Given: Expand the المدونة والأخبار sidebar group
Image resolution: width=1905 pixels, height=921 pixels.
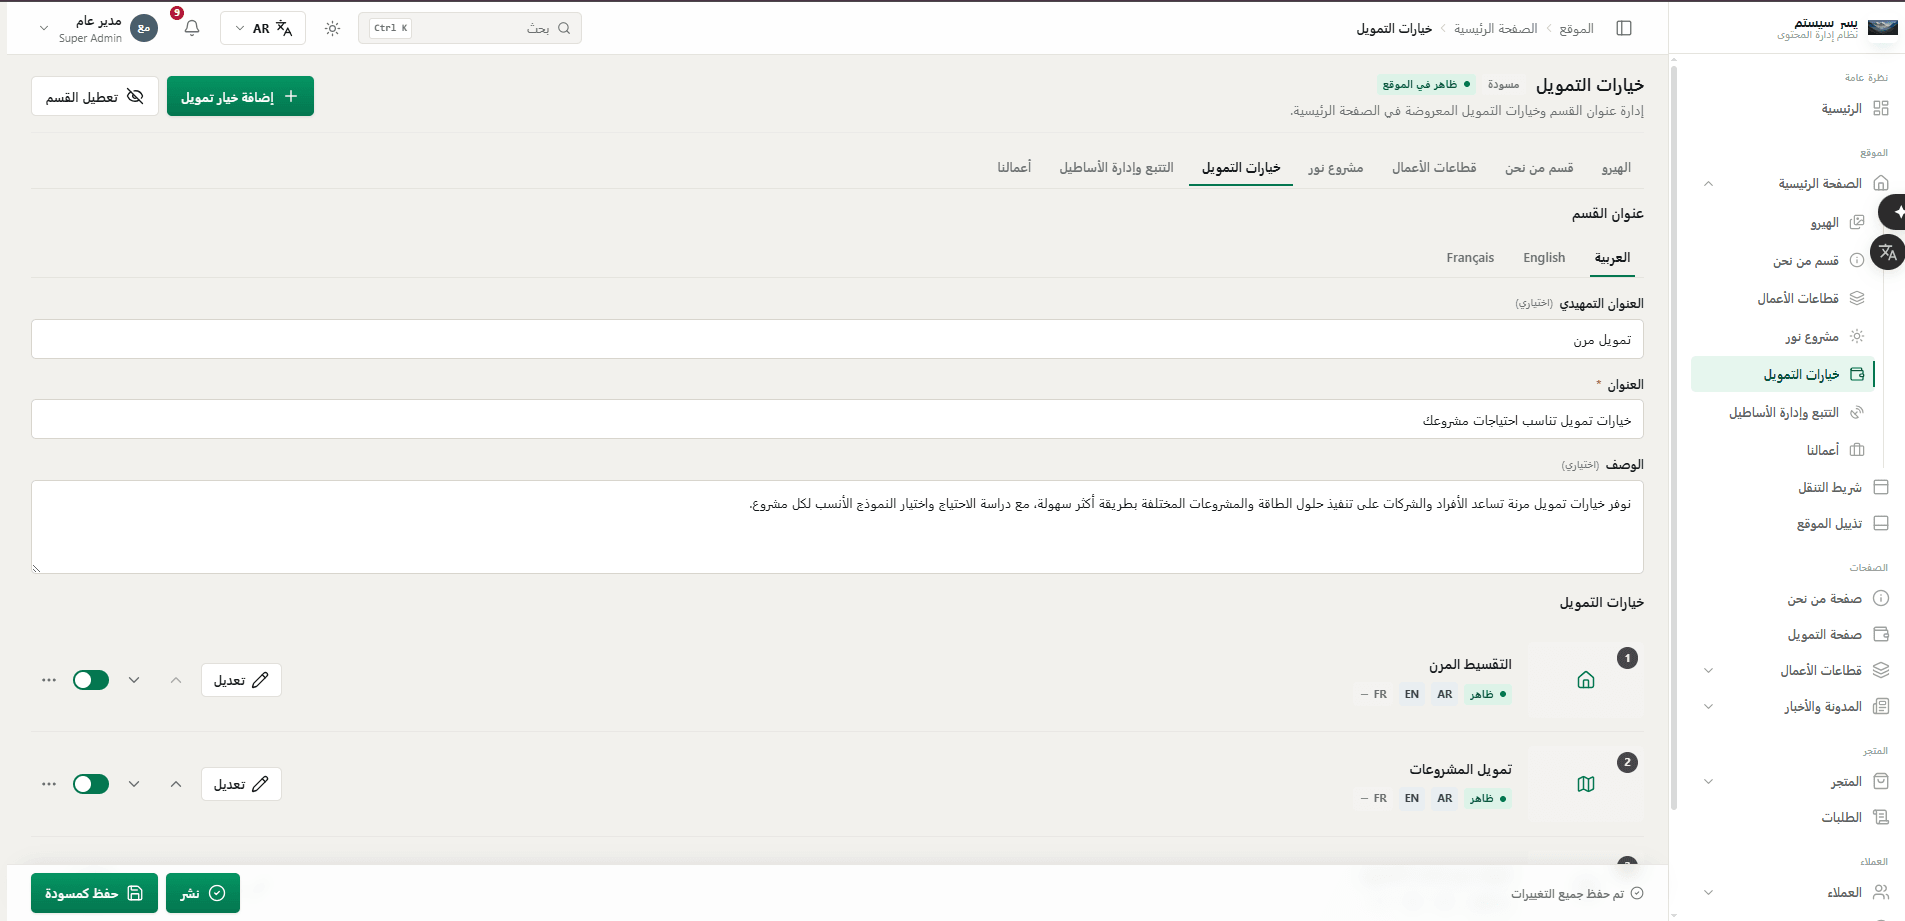Looking at the screenshot, I should 1708,707.
